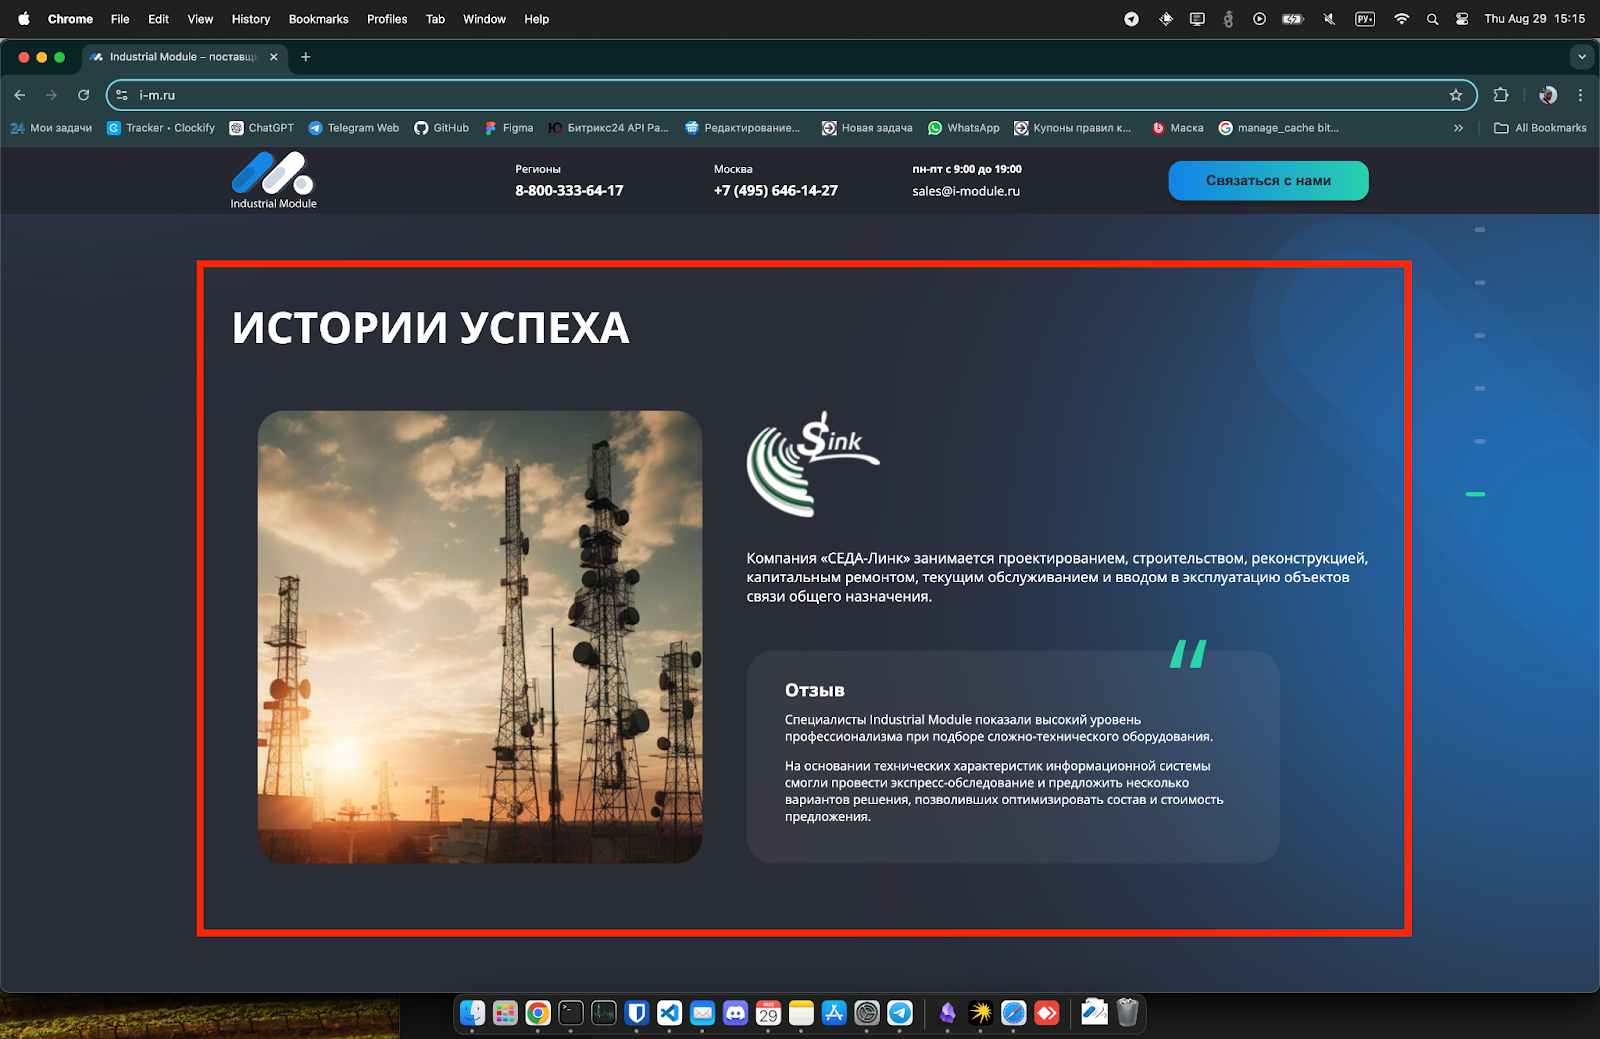
Task: Open GitHub bookmark
Action: tap(442, 128)
